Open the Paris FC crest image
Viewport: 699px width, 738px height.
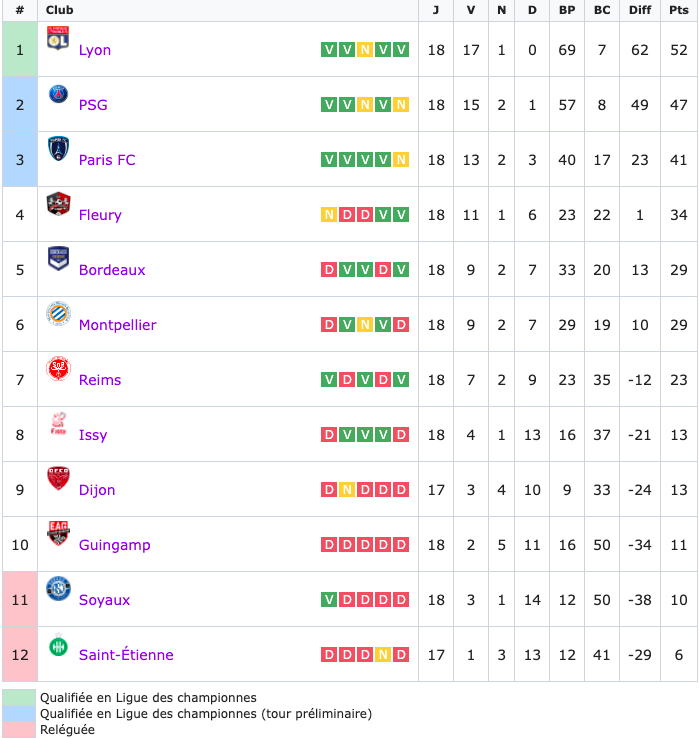[x=58, y=148]
